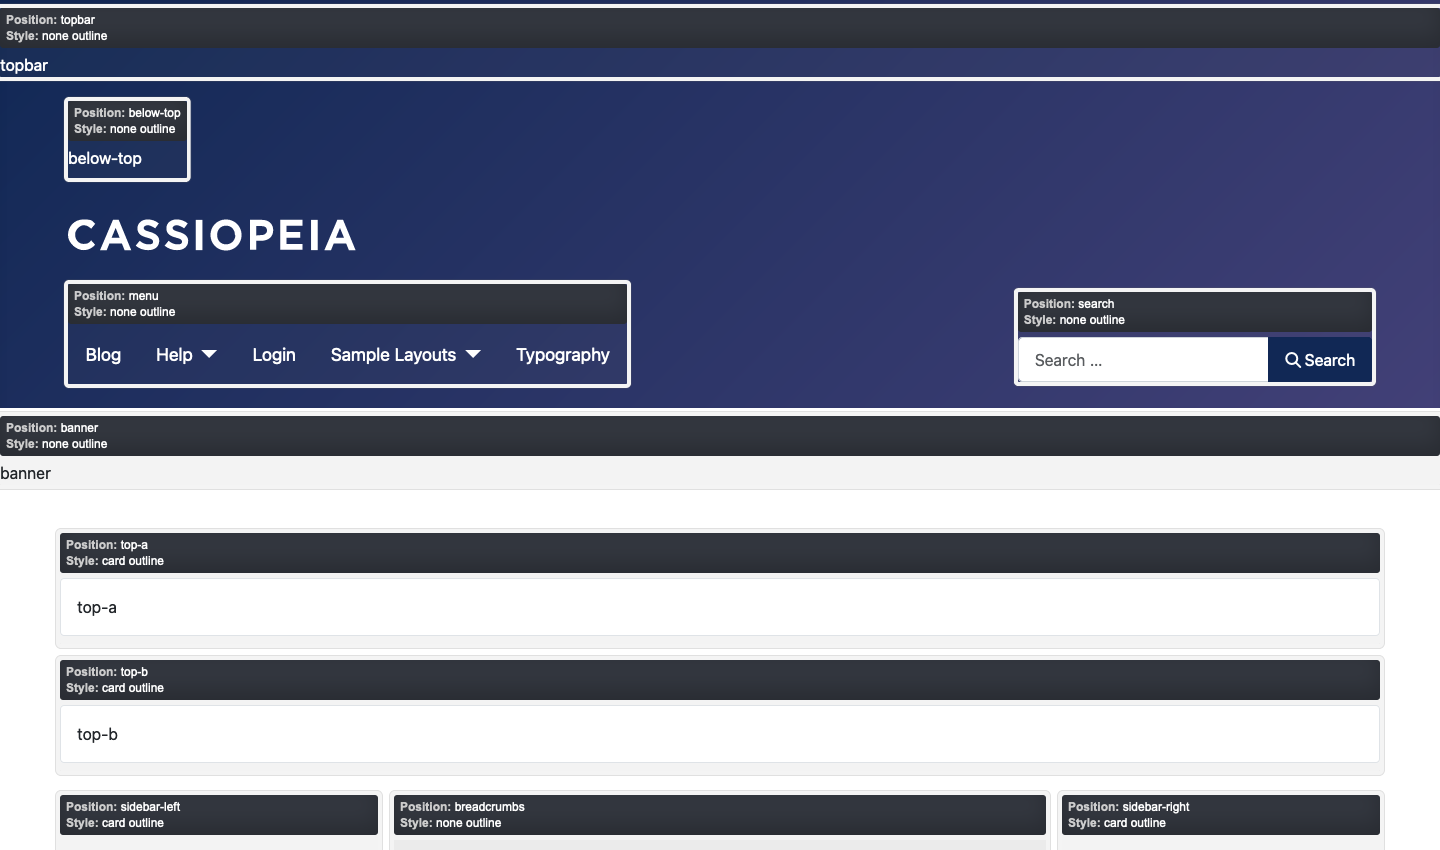Click the breadcrumbs position header
This screenshot has width=1440, height=850.
(719, 815)
